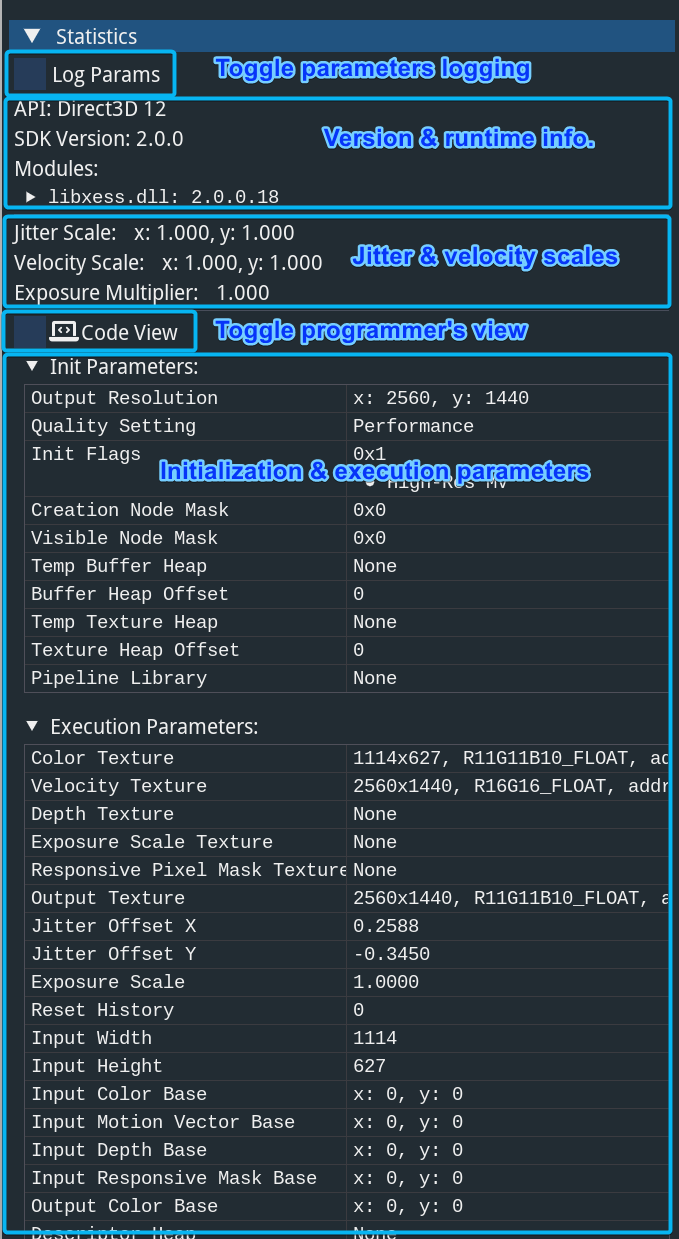This screenshot has width=679, height=1239.
Task: Click the Output Color Base row
Action: click(x=124, y=1206)
